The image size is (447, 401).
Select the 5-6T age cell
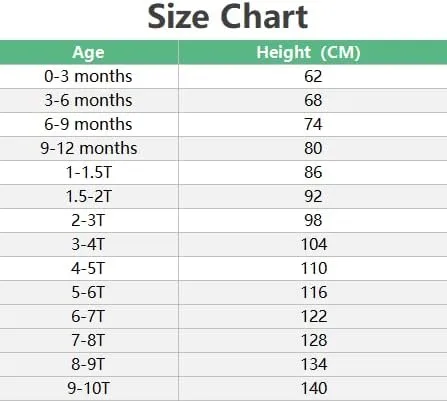[x=88, y=292]
